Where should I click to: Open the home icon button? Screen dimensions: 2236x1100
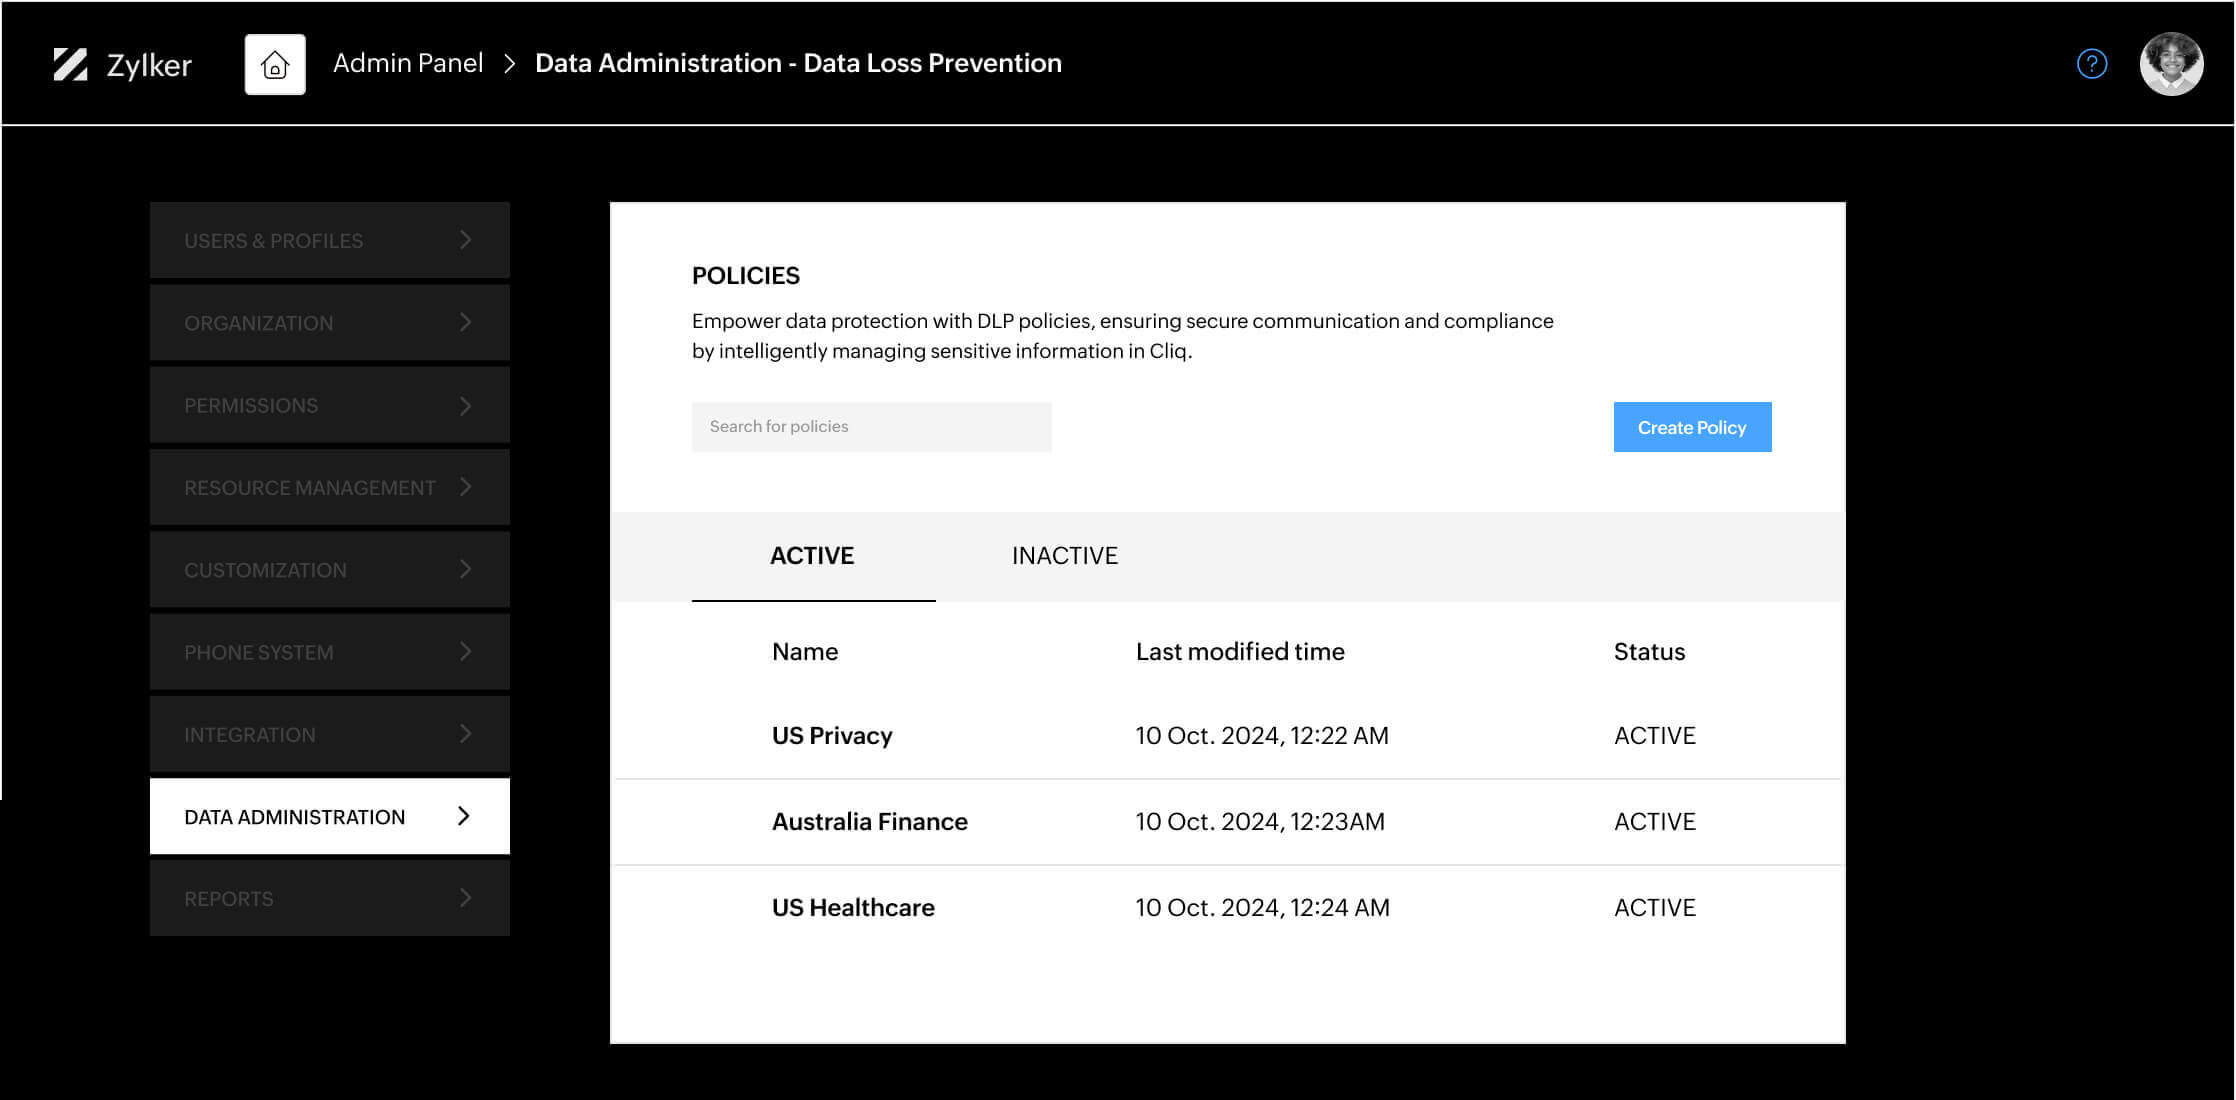point(275,65)
